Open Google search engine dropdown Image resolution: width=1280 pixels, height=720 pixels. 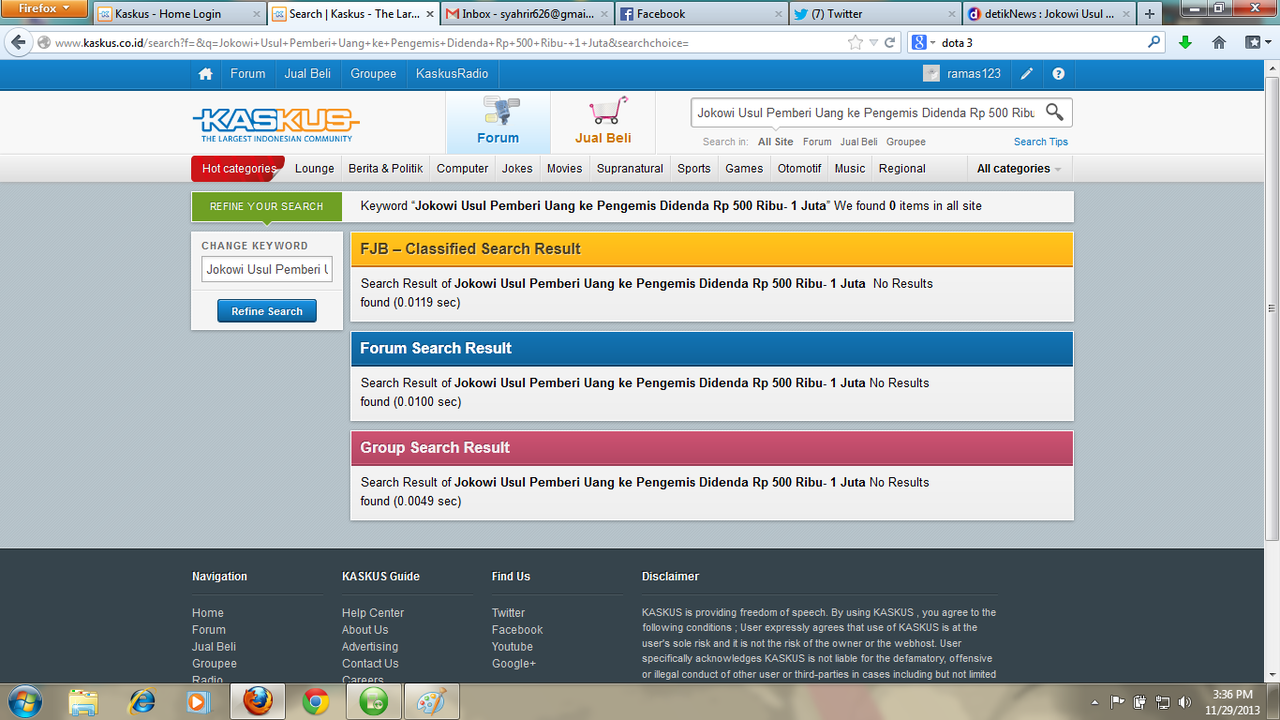coord(924,43)
